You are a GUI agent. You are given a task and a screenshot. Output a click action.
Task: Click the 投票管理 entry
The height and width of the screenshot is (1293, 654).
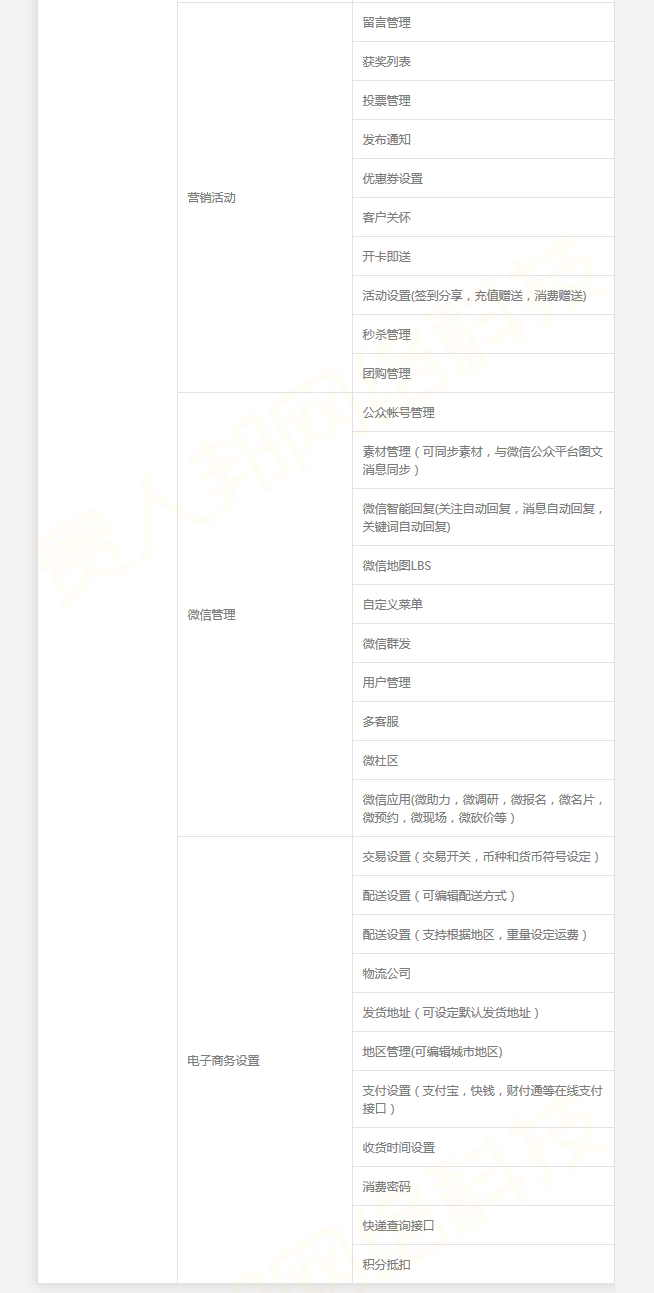coord(483,100)
